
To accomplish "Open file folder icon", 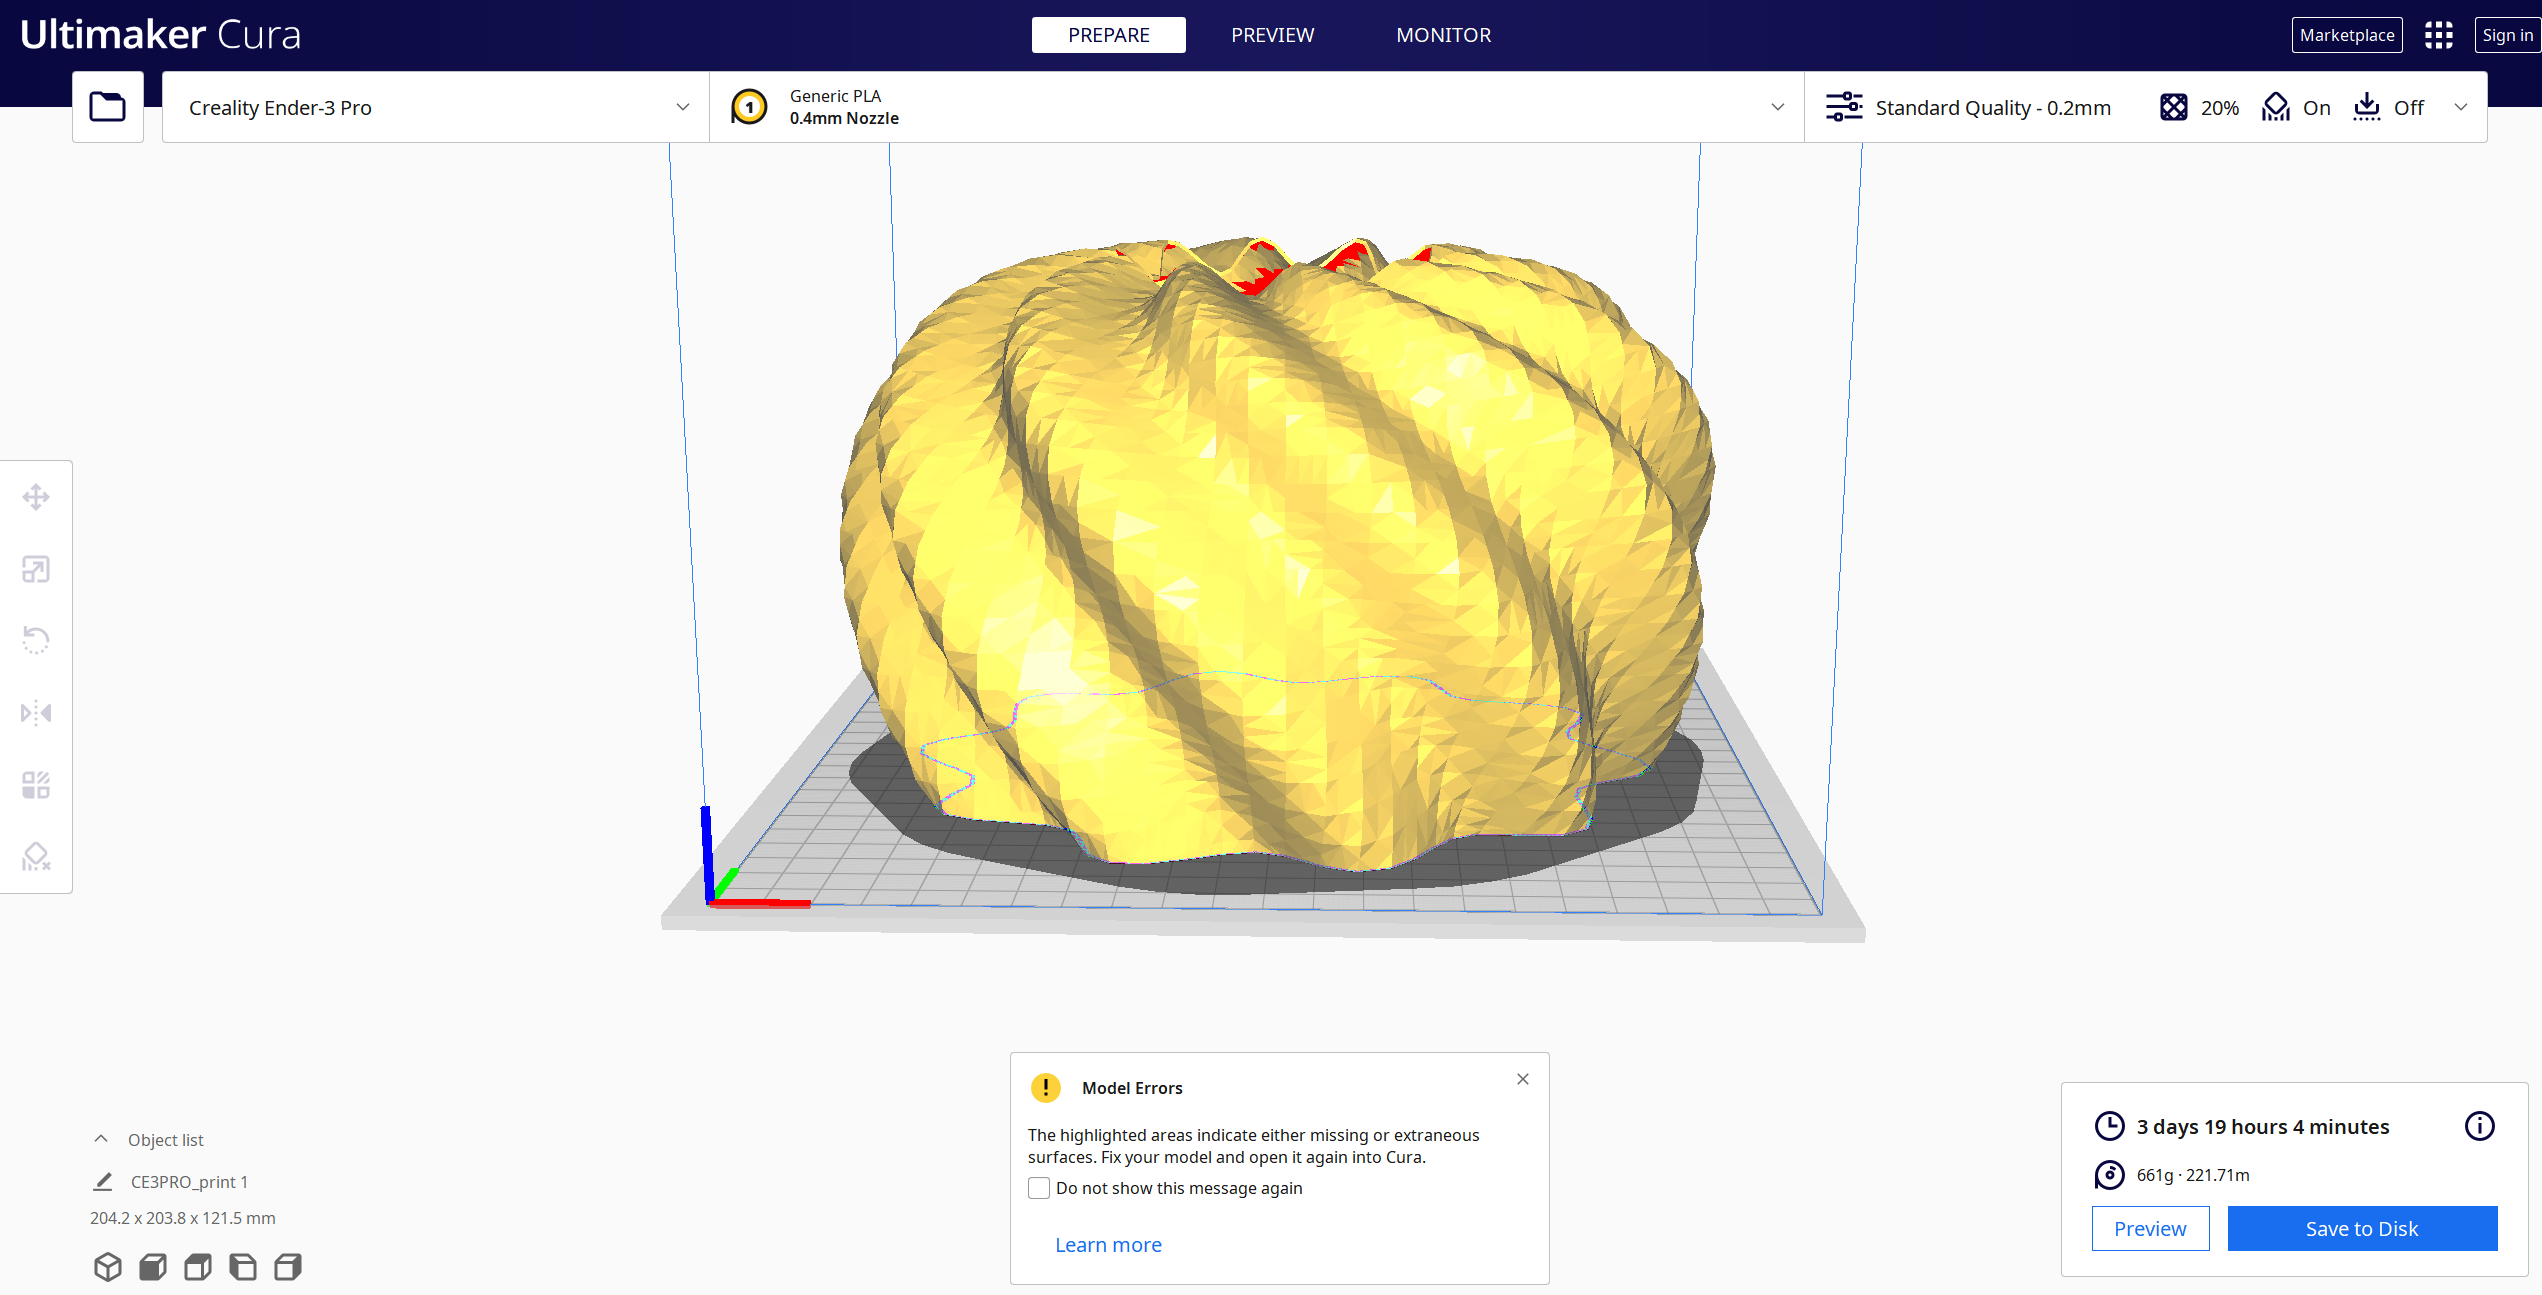I will pyautogui.click(x=107, y=107).
